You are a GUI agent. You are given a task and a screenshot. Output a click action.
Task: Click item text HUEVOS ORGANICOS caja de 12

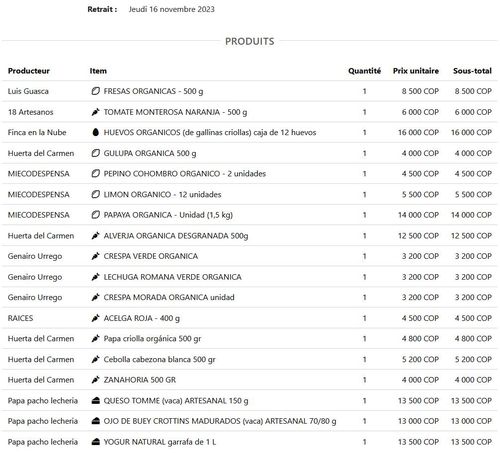(x=210, y=132)
